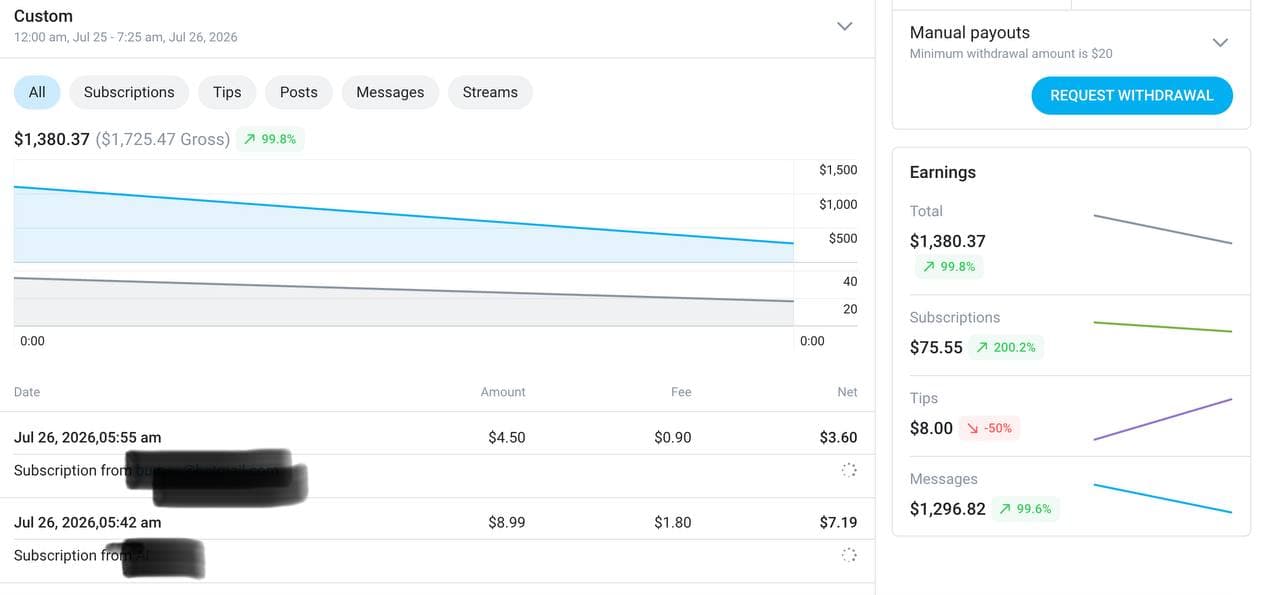Click the $1,725.47 Gross amount text
The image size is (1280, 595).
(x=163, y=139)
